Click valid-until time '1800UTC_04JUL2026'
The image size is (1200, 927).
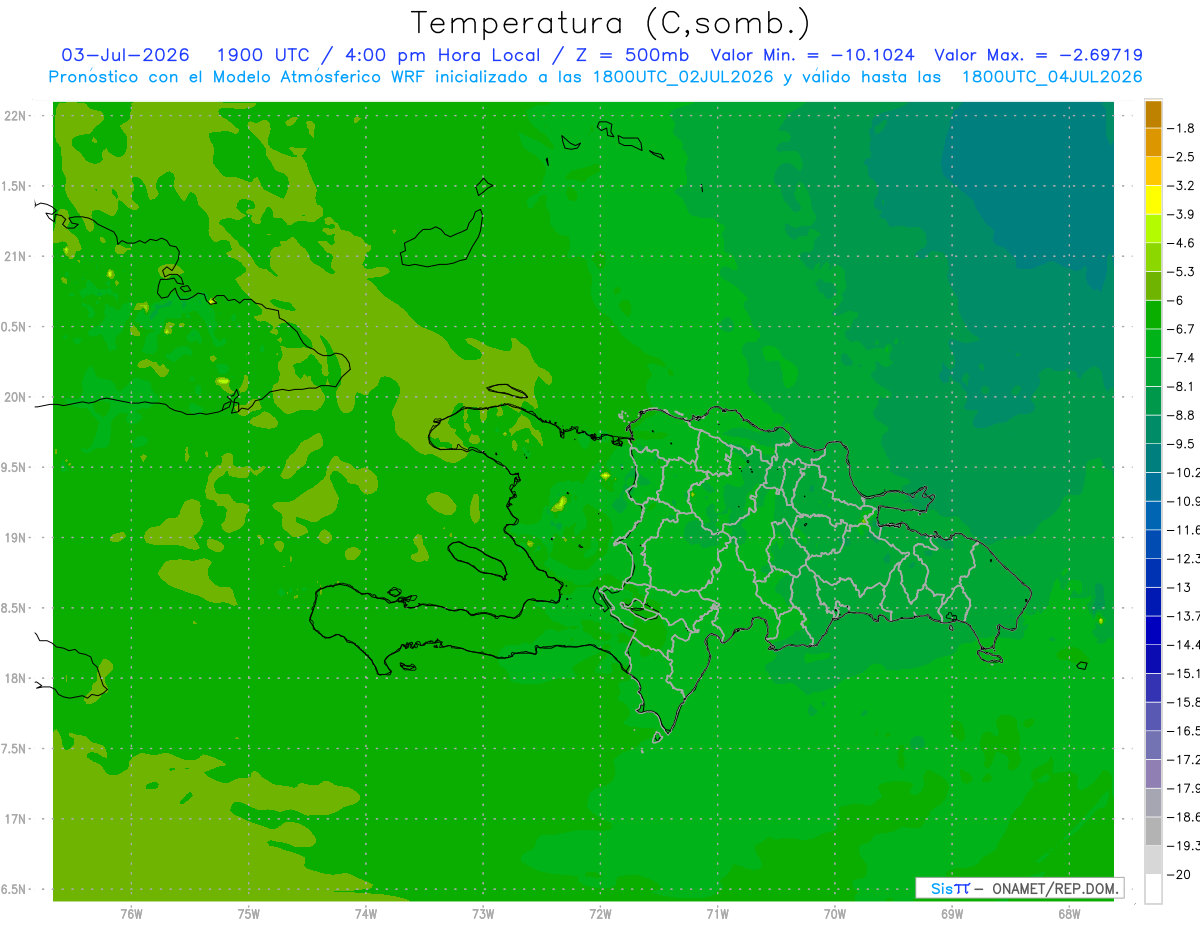[1052, 77]
